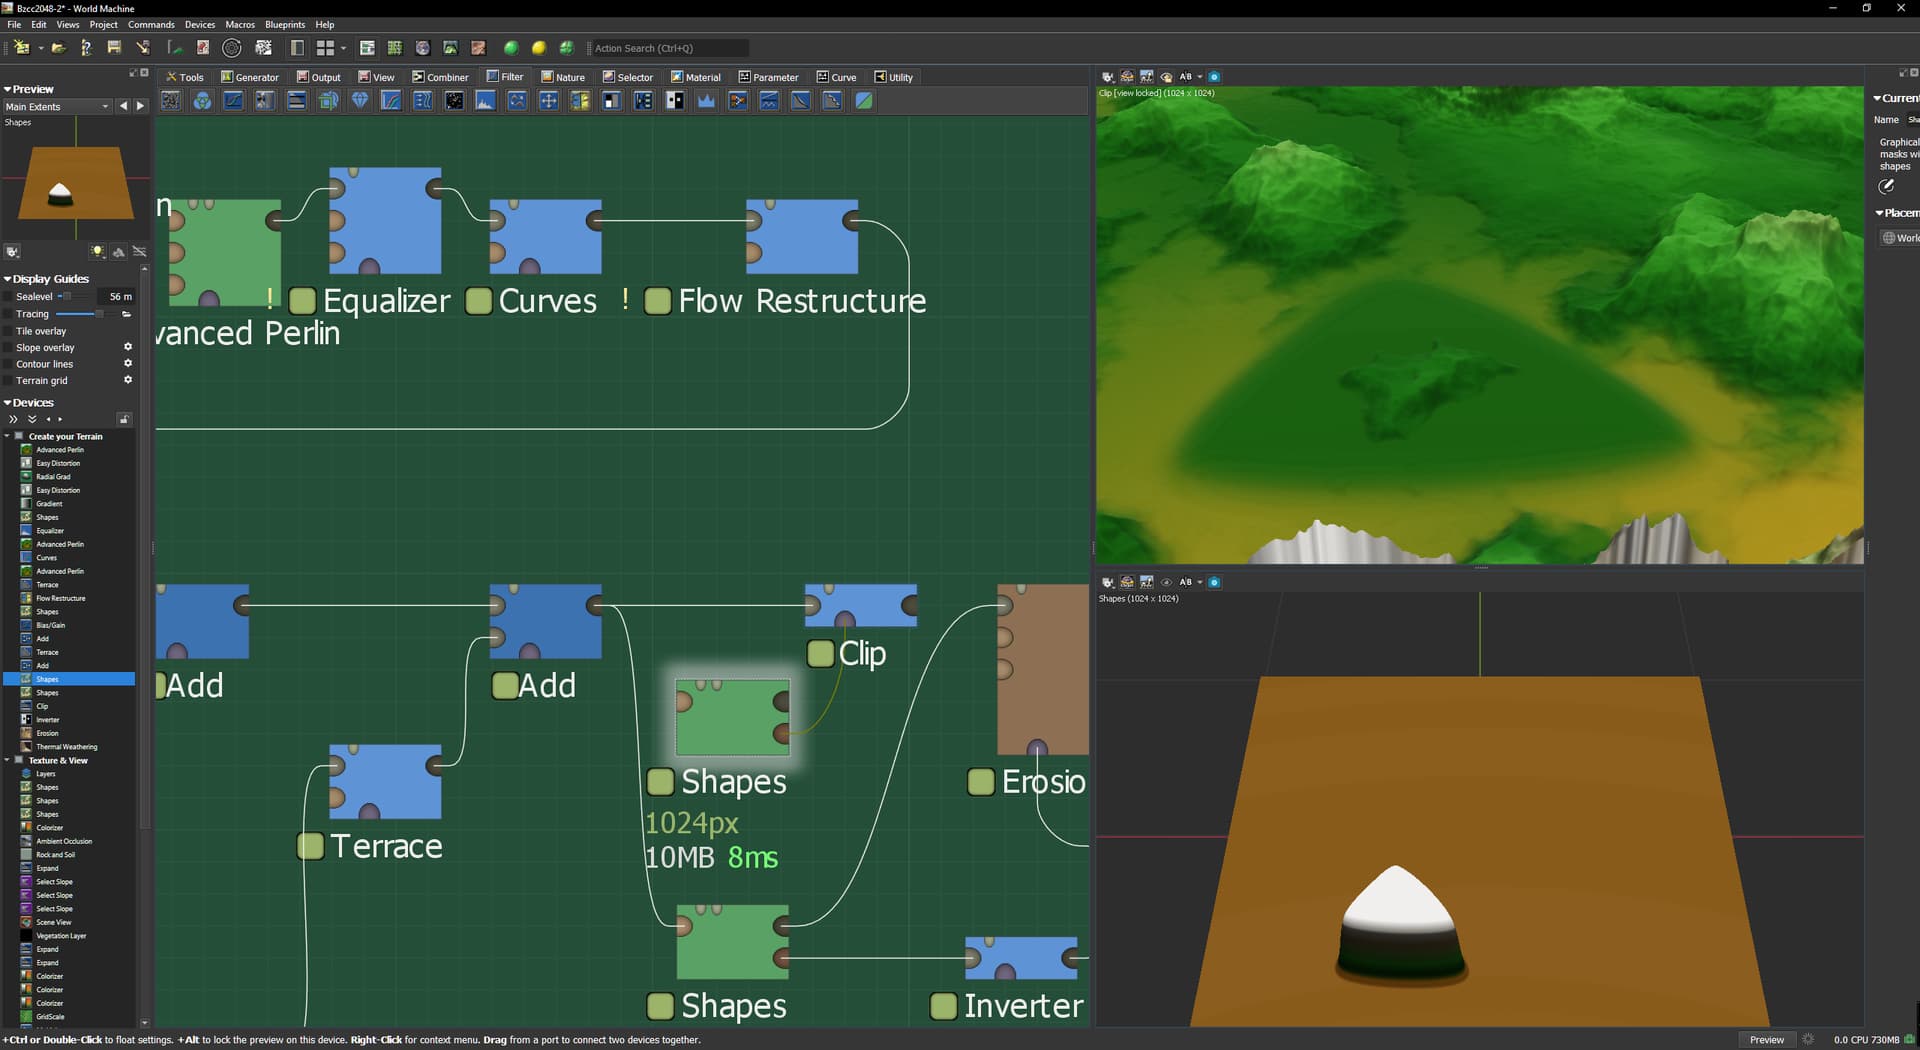Open Slope overlay gear settings
Viewport: 1920px width, 1050px height.
coord(128,347)
